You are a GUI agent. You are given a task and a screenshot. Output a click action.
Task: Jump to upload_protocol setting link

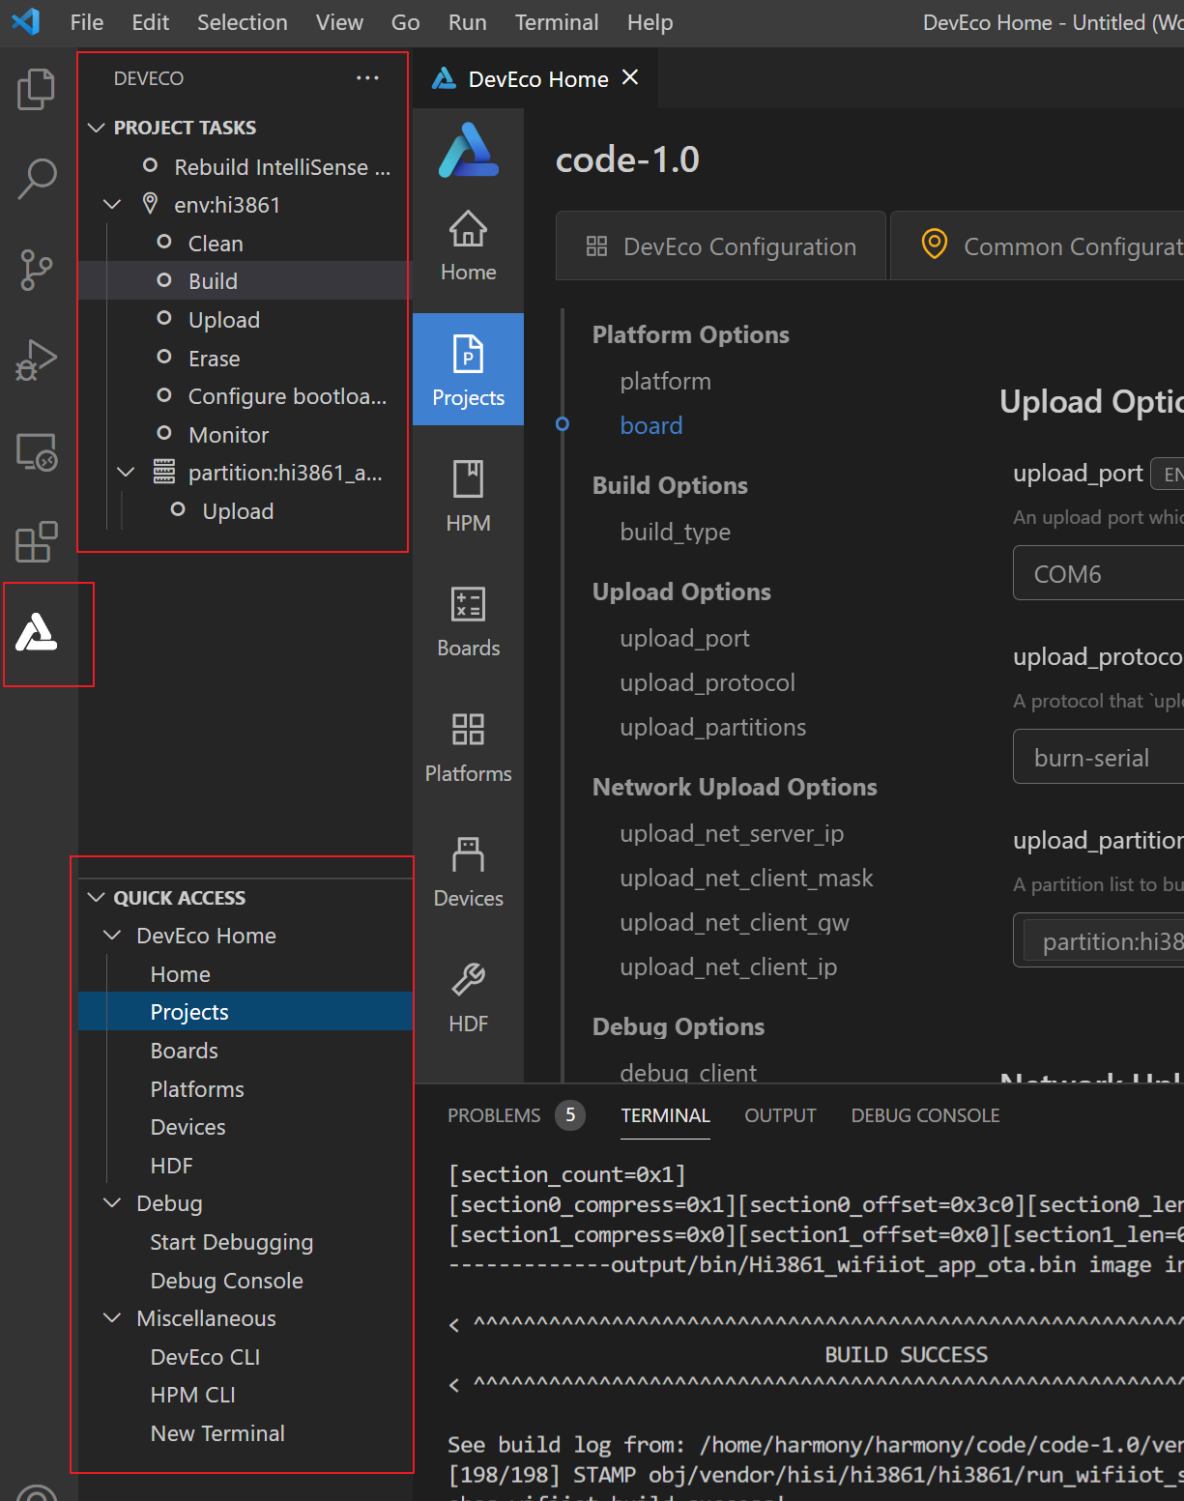point(707,683)
